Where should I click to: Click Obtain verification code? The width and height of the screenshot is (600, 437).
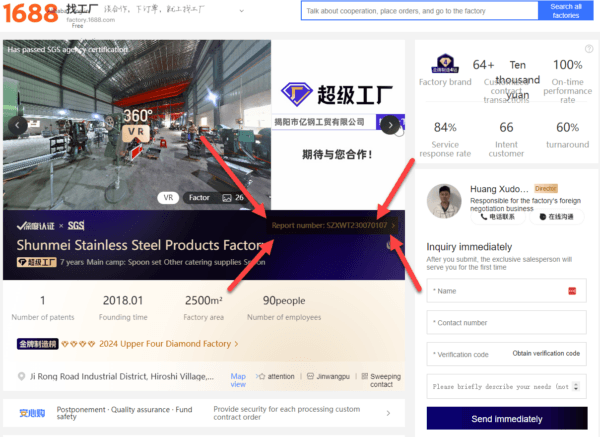click(546, 353)
